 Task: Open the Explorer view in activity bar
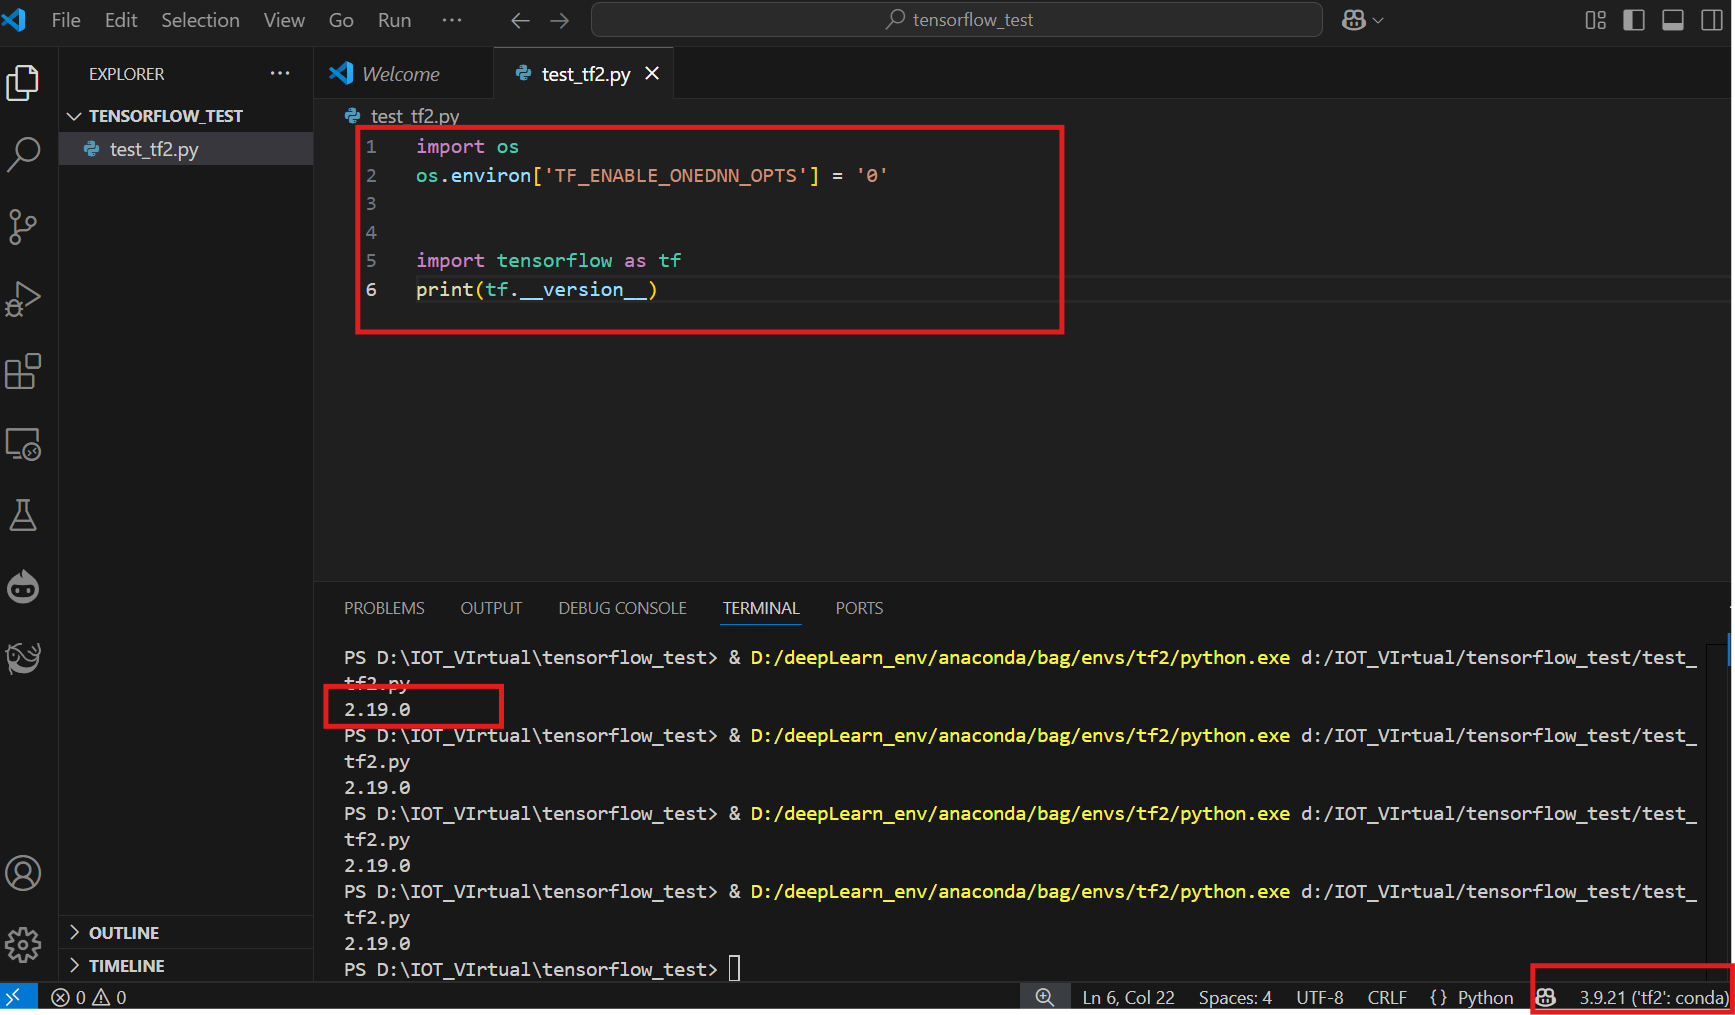pyautogui.click(x=23, y=82)
